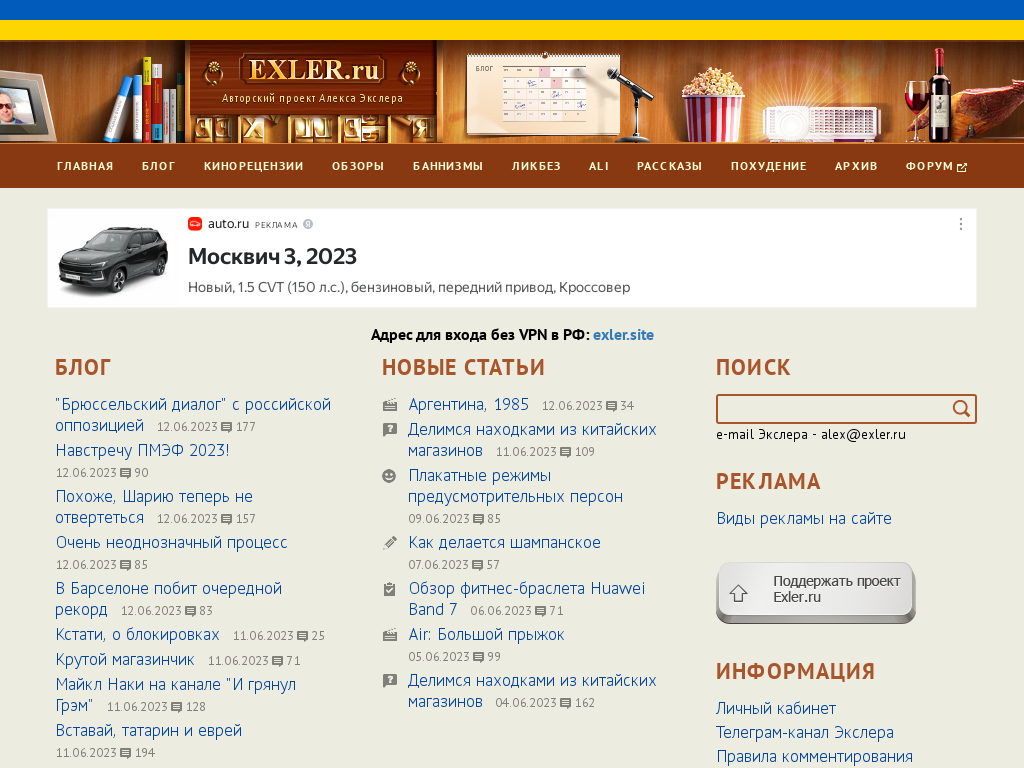Open Майкл Наки на канале post
Viewport: 1024px width, 768px height.
[x=176, y=695]
